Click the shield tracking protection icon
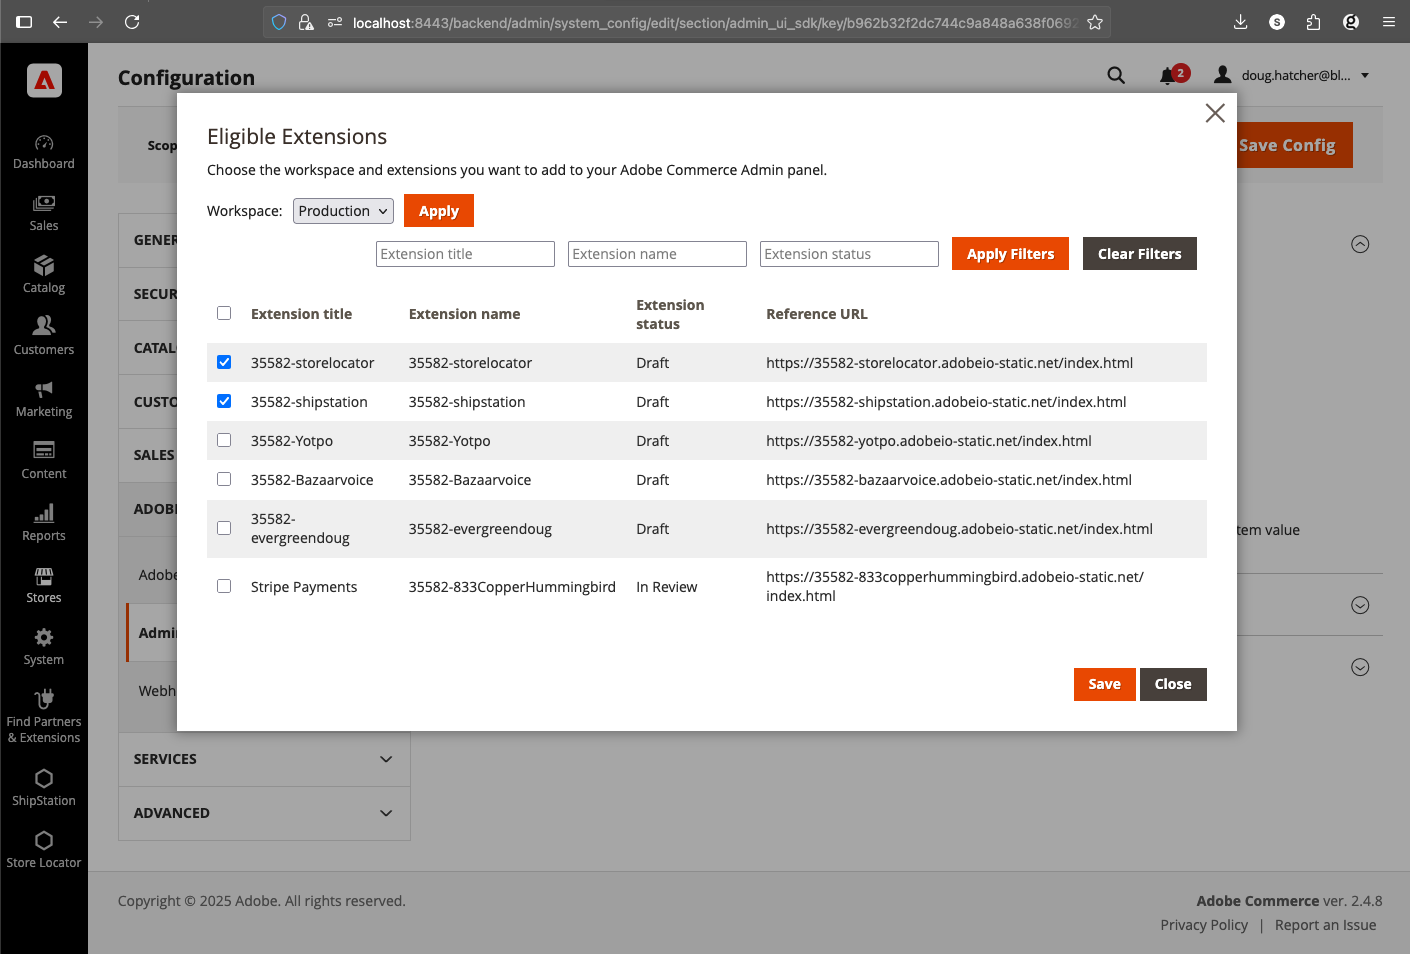 (x=279, y=22)
